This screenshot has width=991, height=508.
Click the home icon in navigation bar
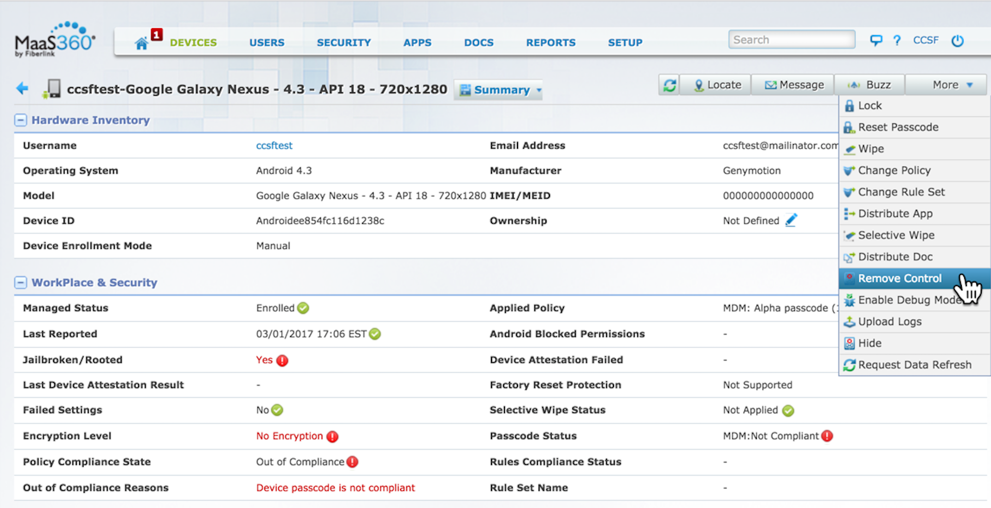(142, 43)
